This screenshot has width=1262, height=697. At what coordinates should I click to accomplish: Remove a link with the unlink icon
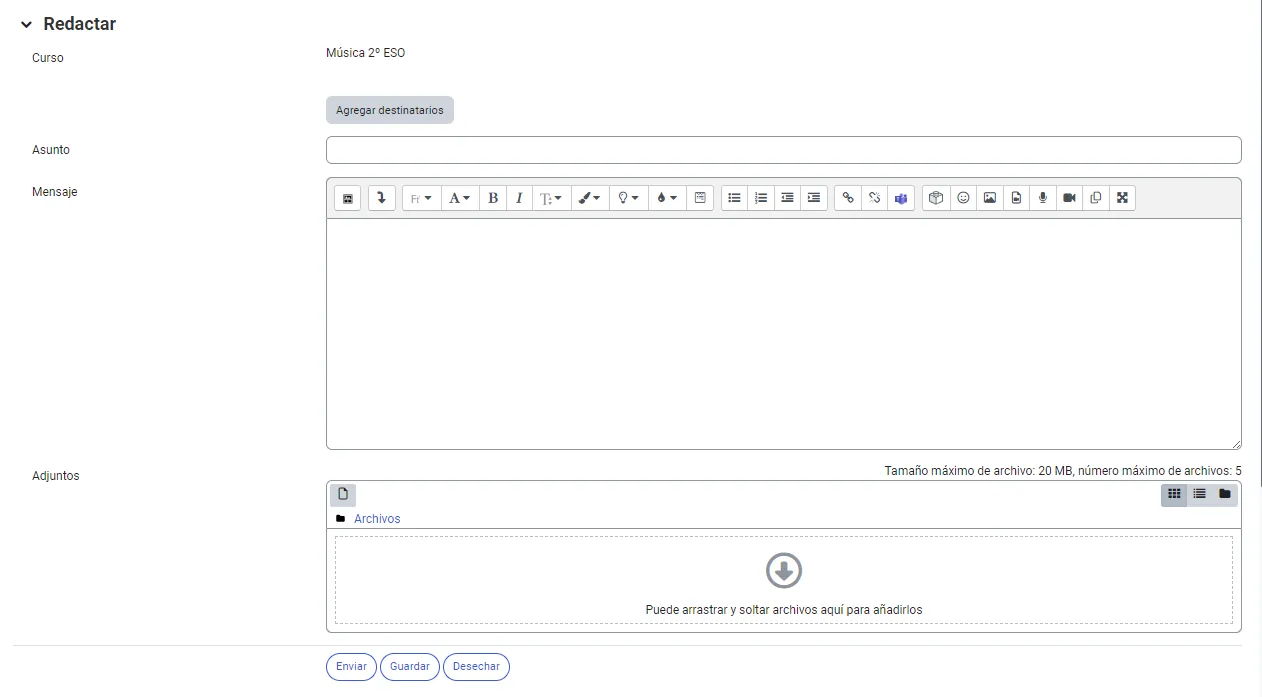point(874,197)
